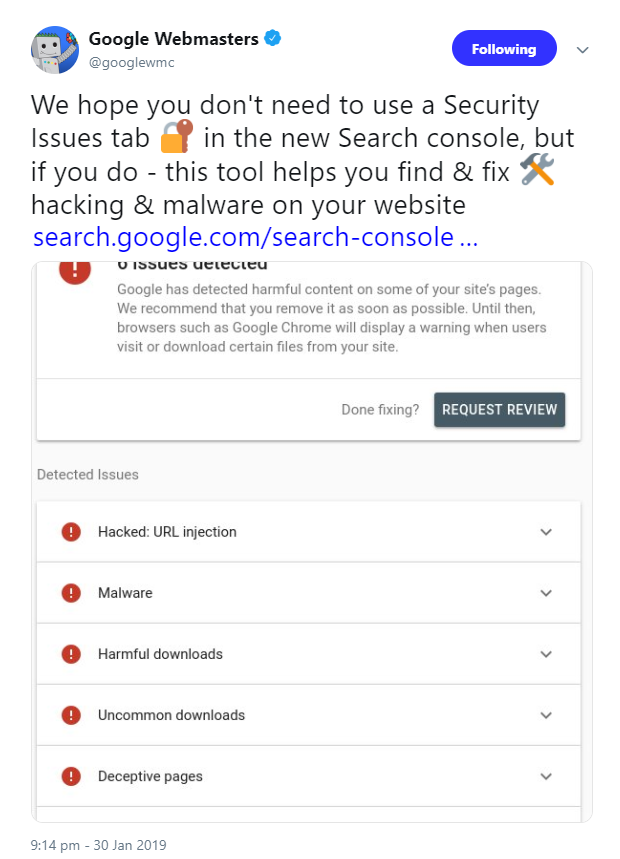
Task: Expand the Hacked: URL injection issue row
Action: tap(546, 531)
